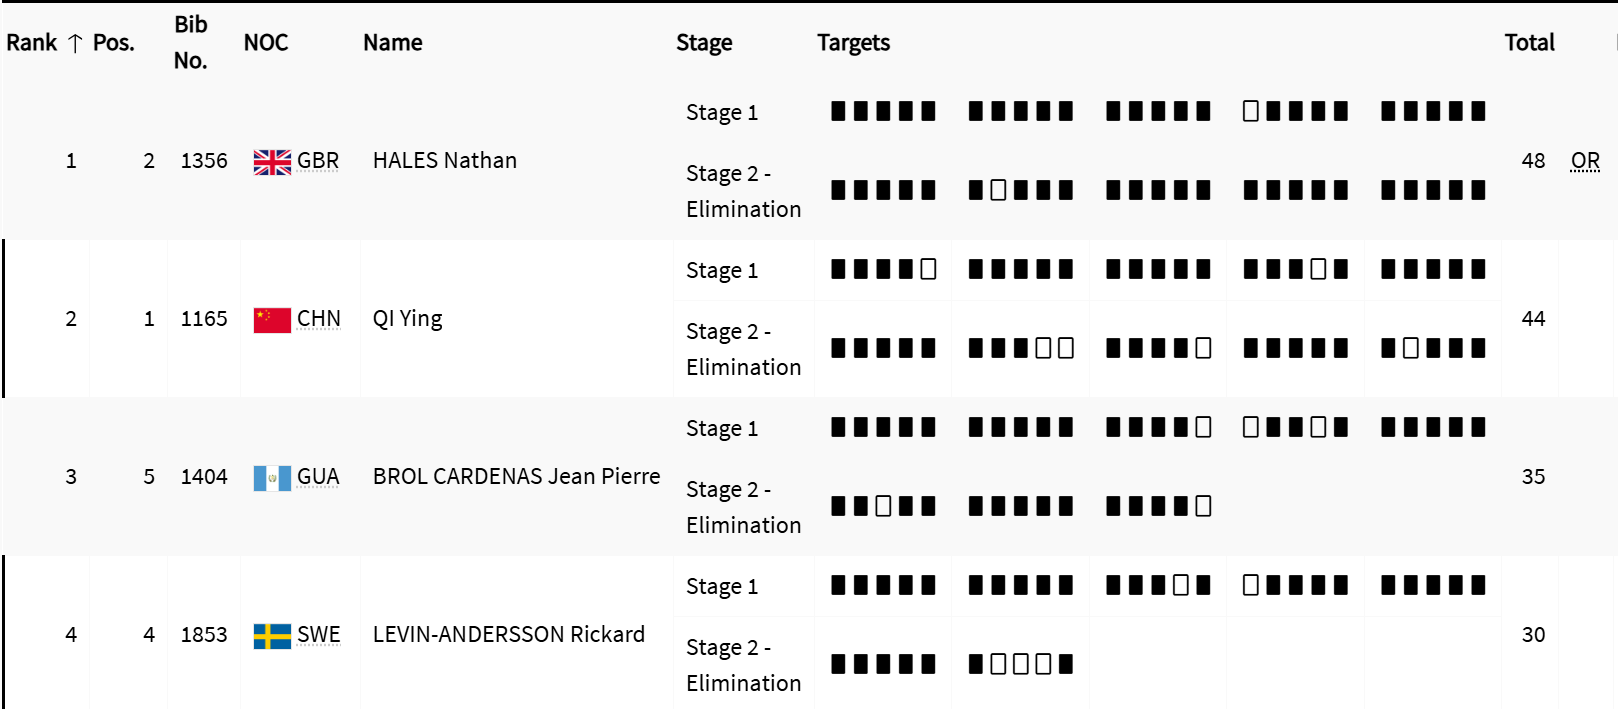Click the Sweden flag icon

[272, 636]
